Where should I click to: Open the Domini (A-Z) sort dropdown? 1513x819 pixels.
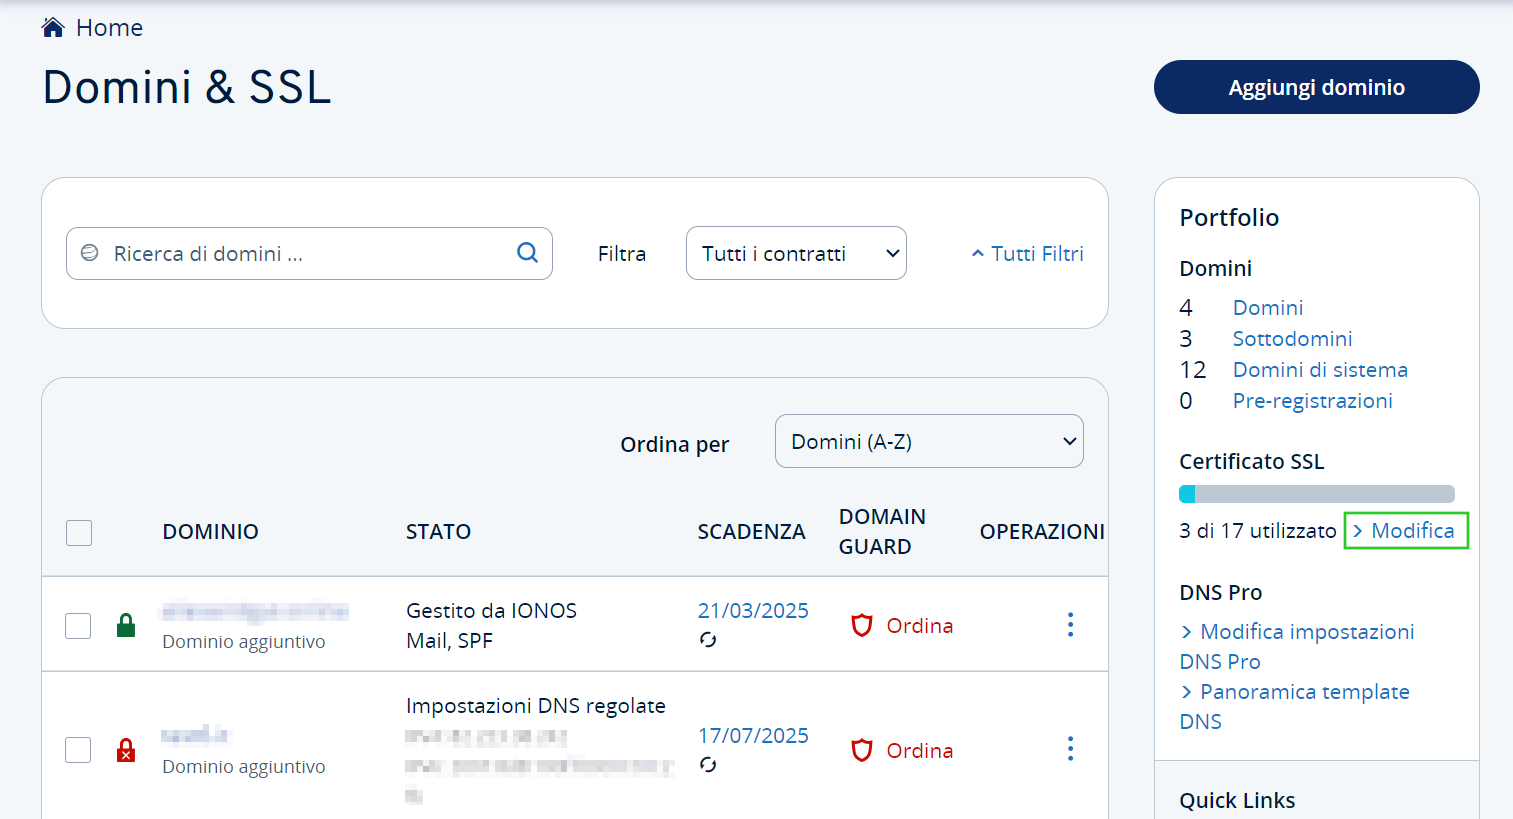(x=928, y=442)
